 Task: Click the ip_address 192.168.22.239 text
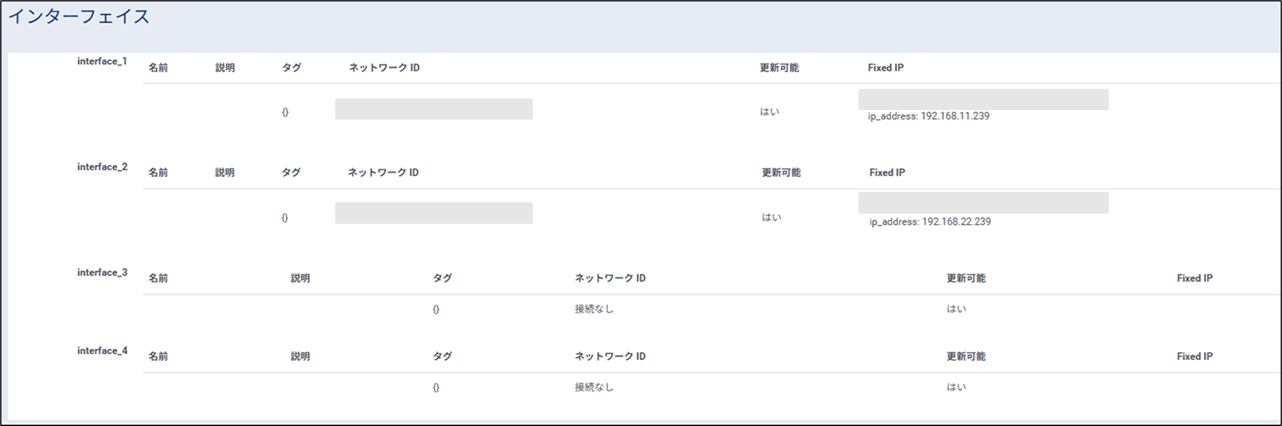click(930, 222)
